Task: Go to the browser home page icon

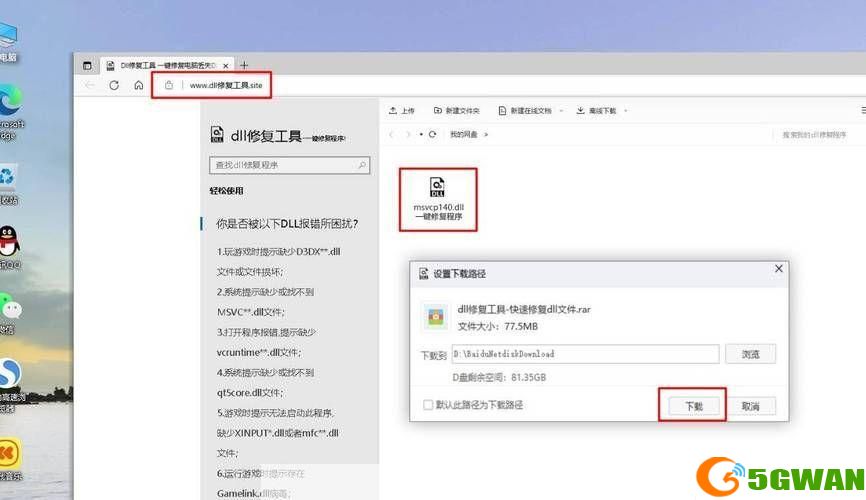Action: tap(139, 85)
